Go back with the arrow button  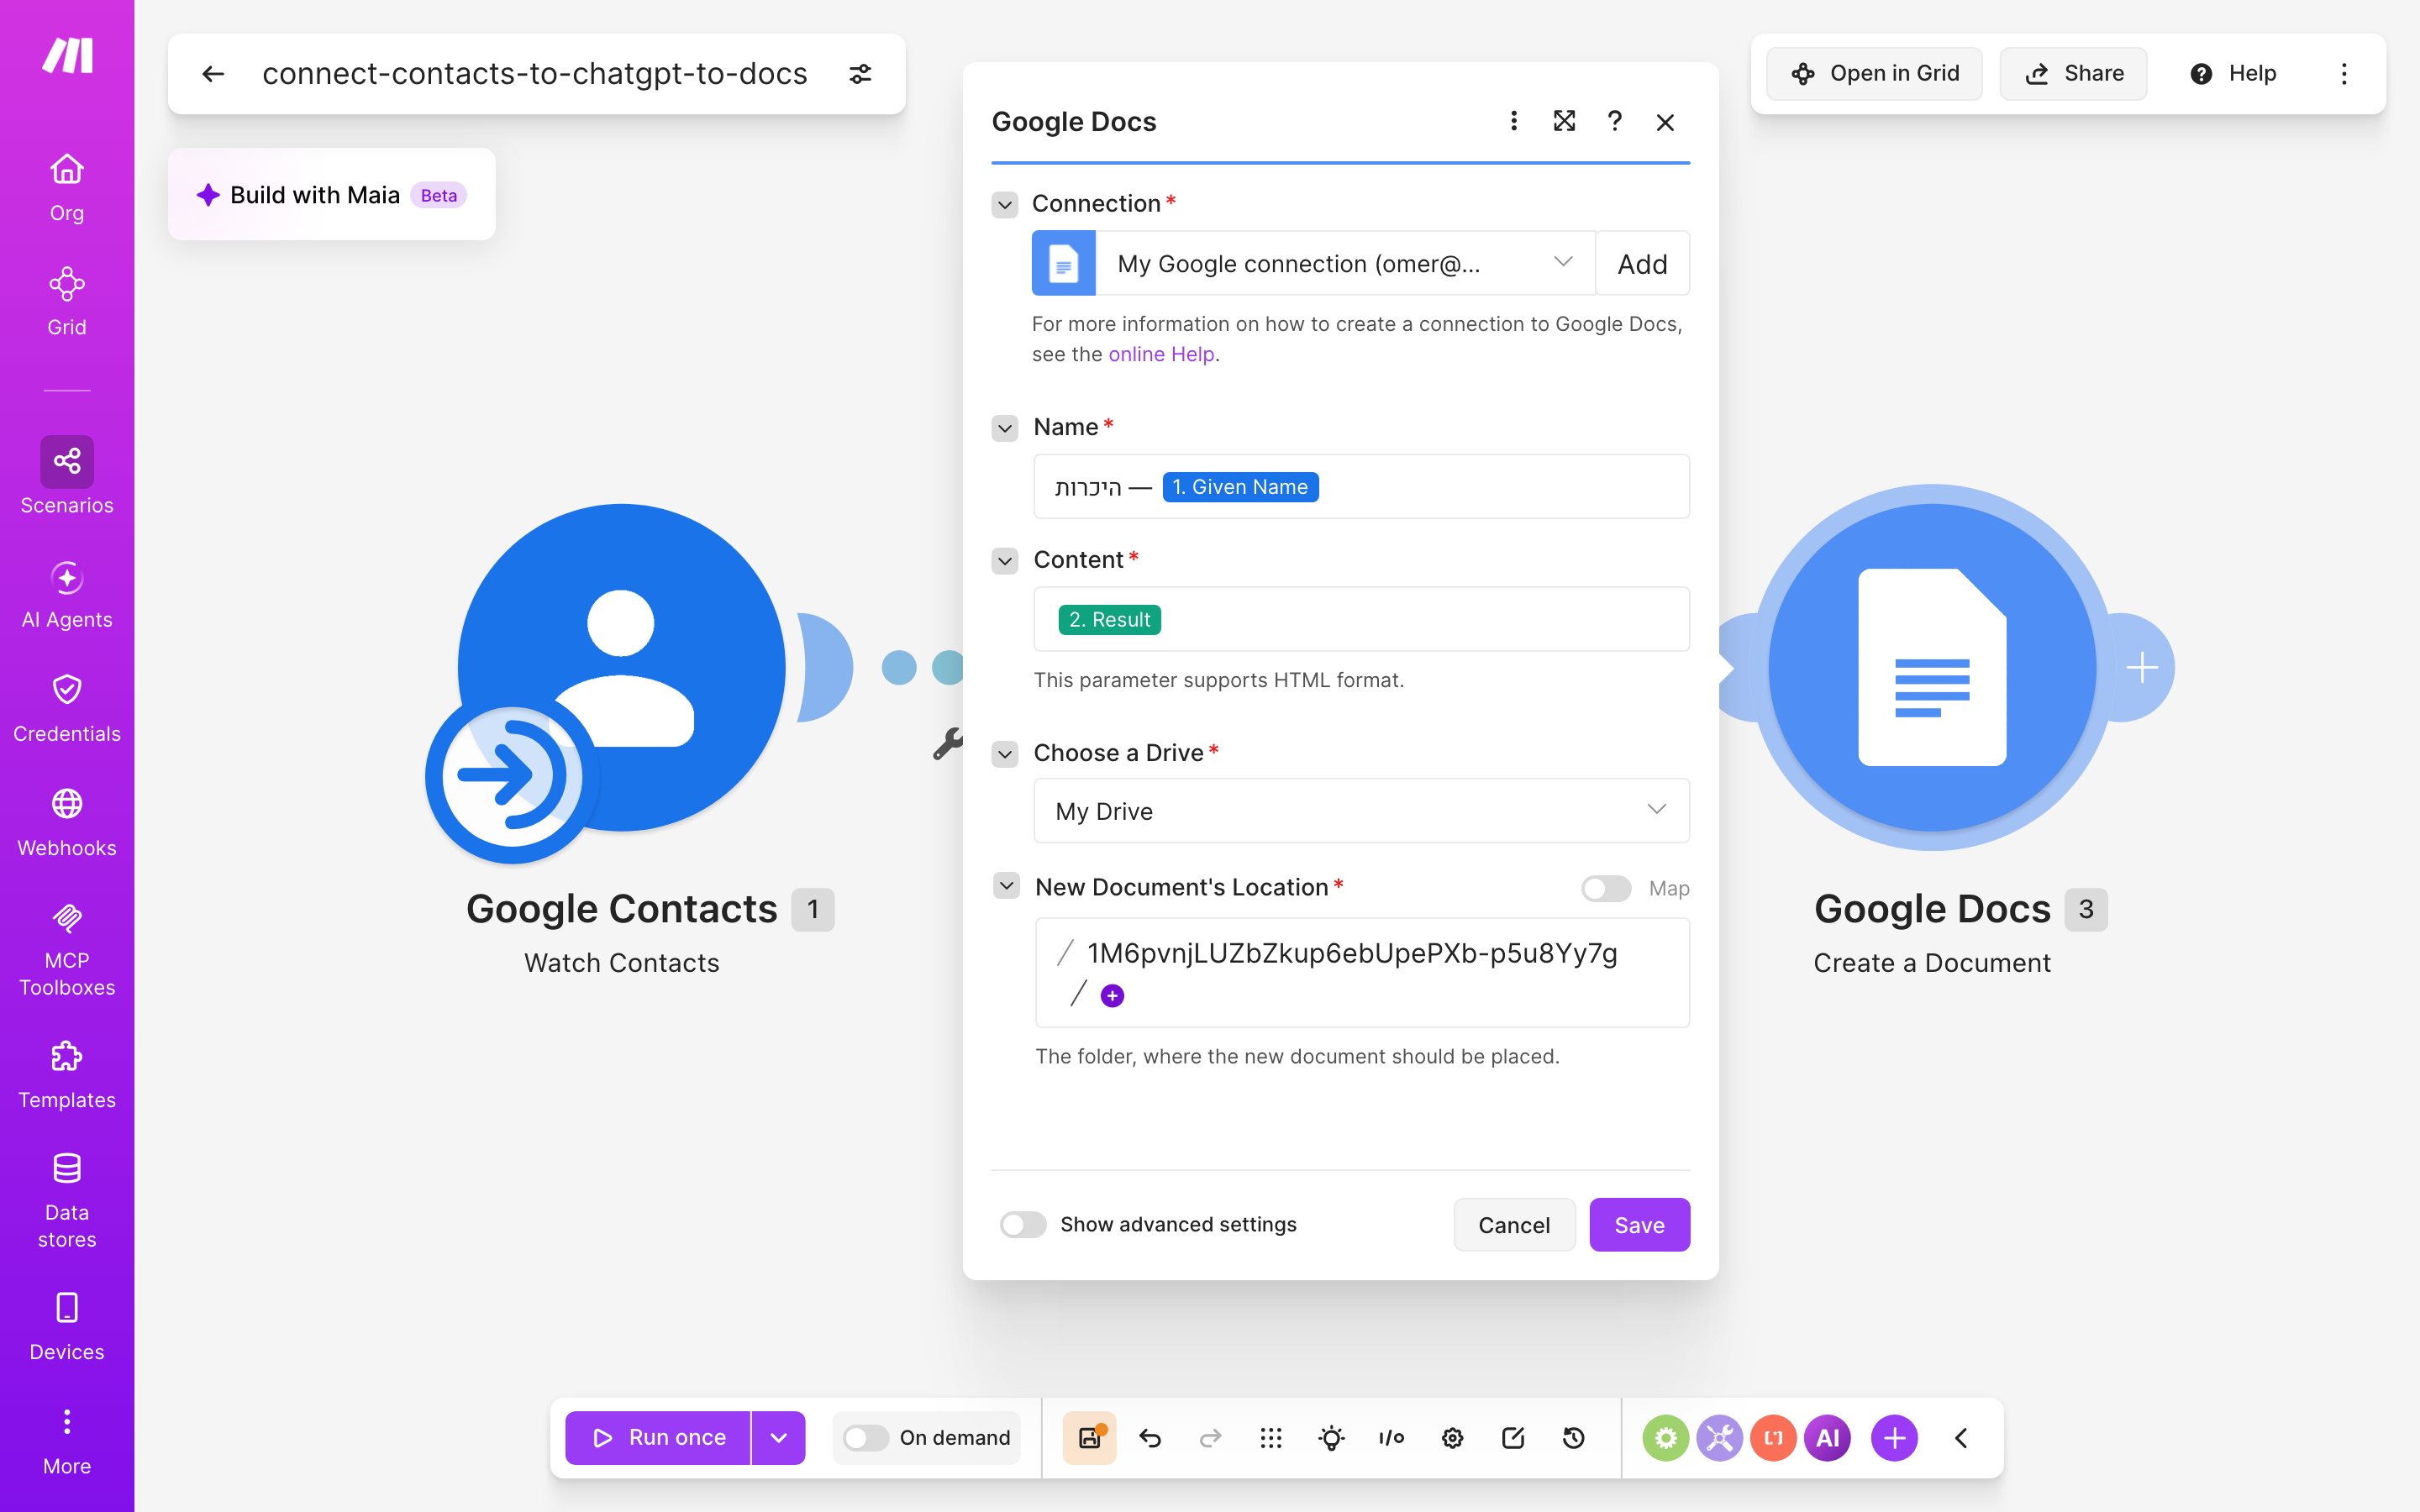pos(213,74)
